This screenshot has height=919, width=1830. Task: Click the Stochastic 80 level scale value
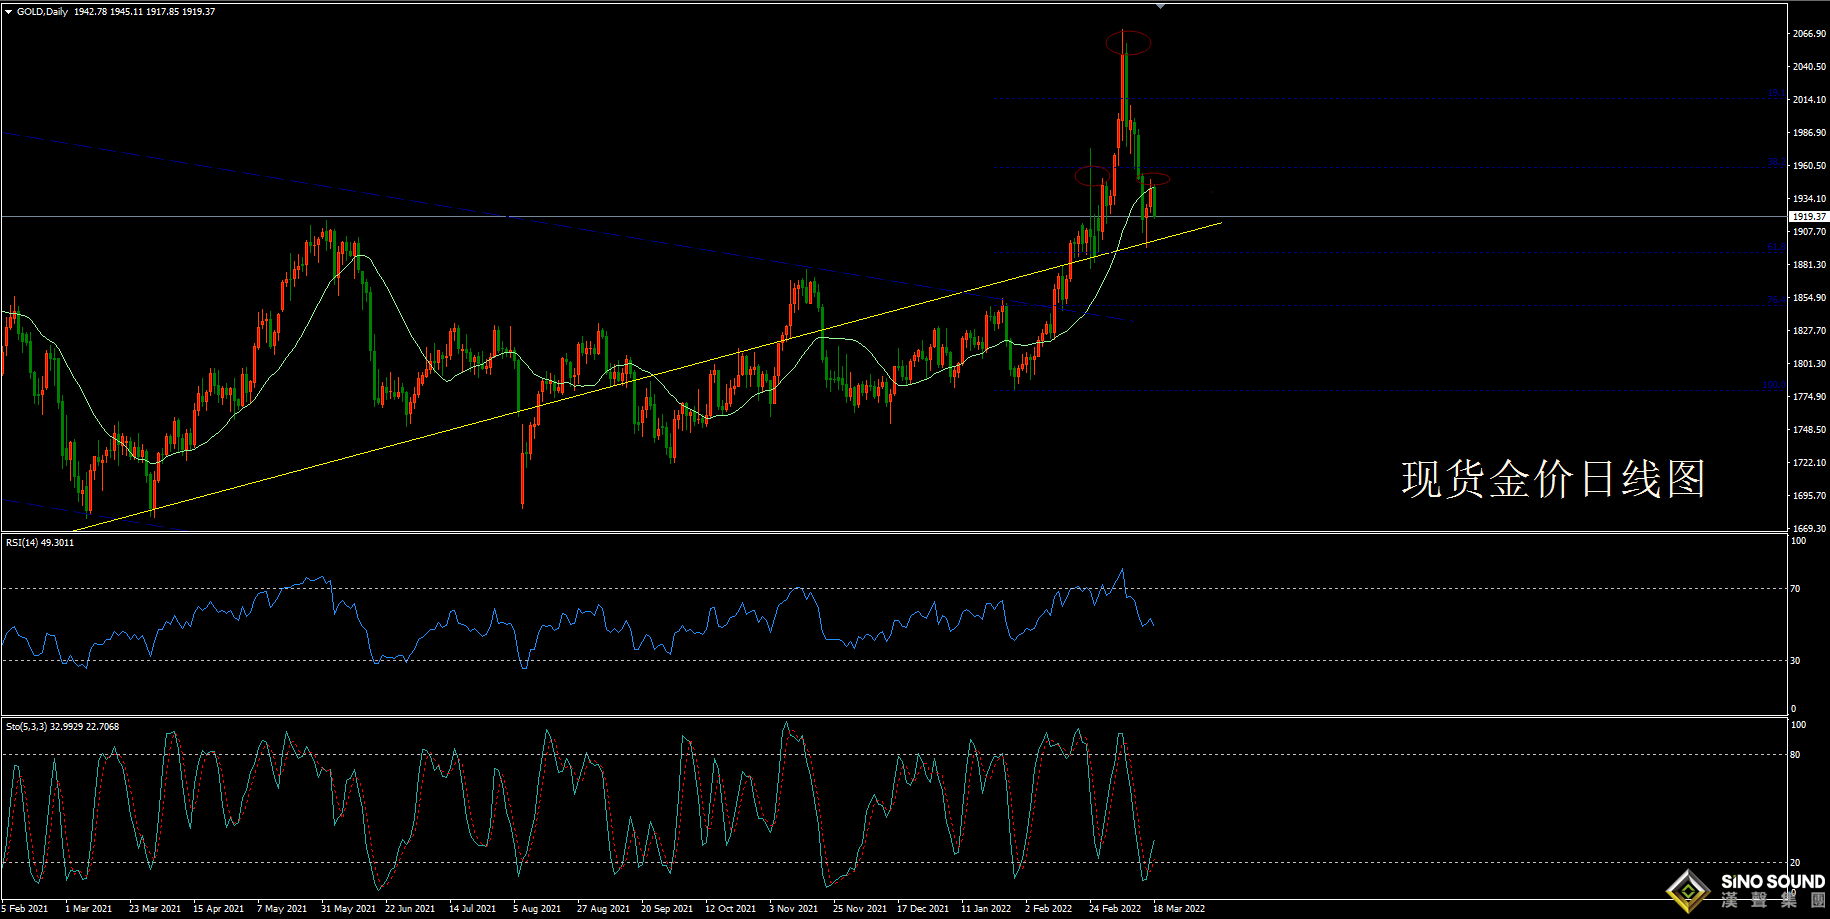[x=1796, y=755]
